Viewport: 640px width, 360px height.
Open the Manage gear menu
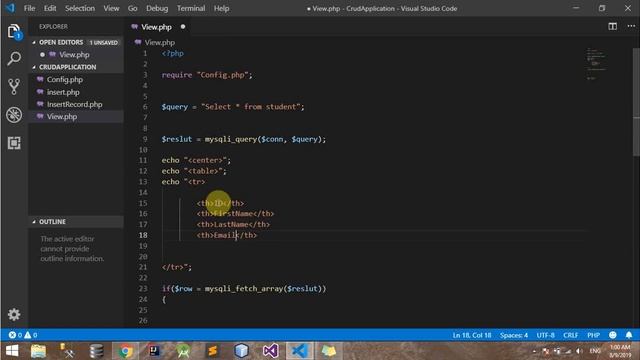[x=14, y=314]
